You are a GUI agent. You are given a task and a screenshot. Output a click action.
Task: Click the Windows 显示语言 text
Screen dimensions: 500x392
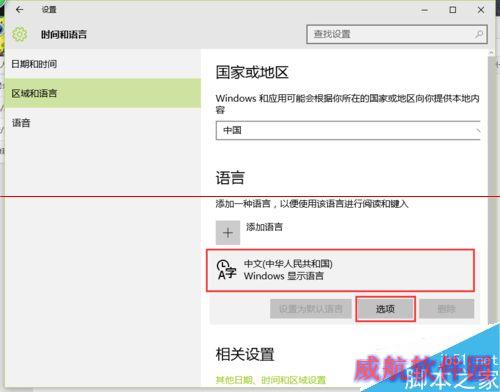[x=284, y=276]
